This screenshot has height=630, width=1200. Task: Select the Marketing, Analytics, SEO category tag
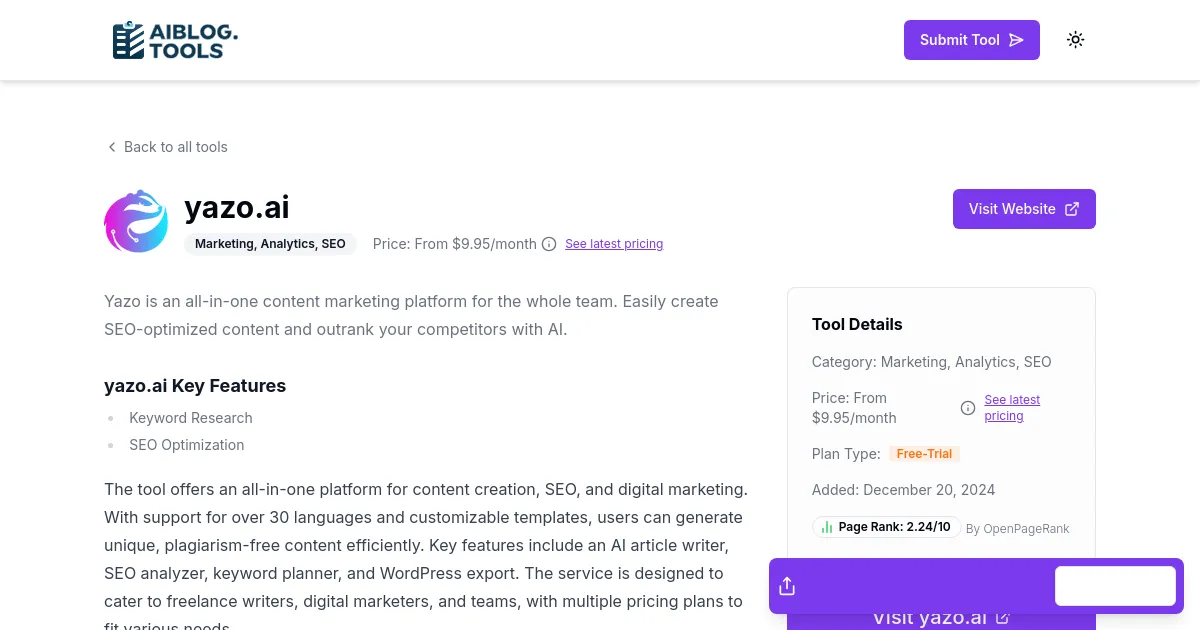coord(270,244)
